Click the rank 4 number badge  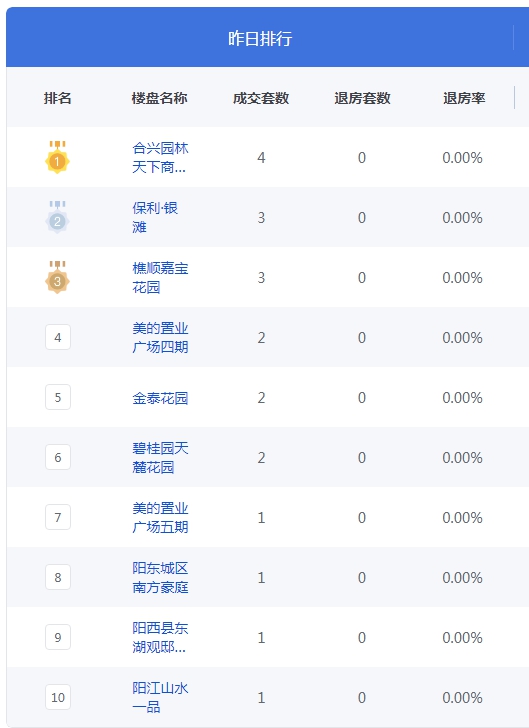click(x=58, y=337)
